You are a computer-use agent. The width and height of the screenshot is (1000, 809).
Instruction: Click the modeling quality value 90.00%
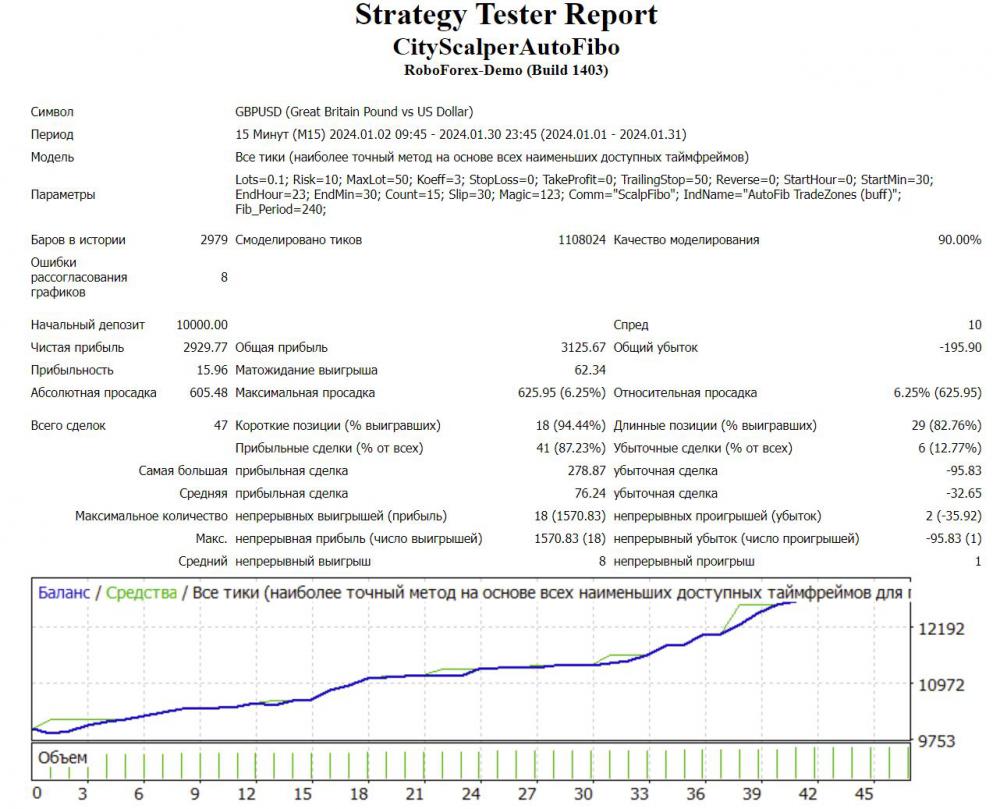coord(959,240)
